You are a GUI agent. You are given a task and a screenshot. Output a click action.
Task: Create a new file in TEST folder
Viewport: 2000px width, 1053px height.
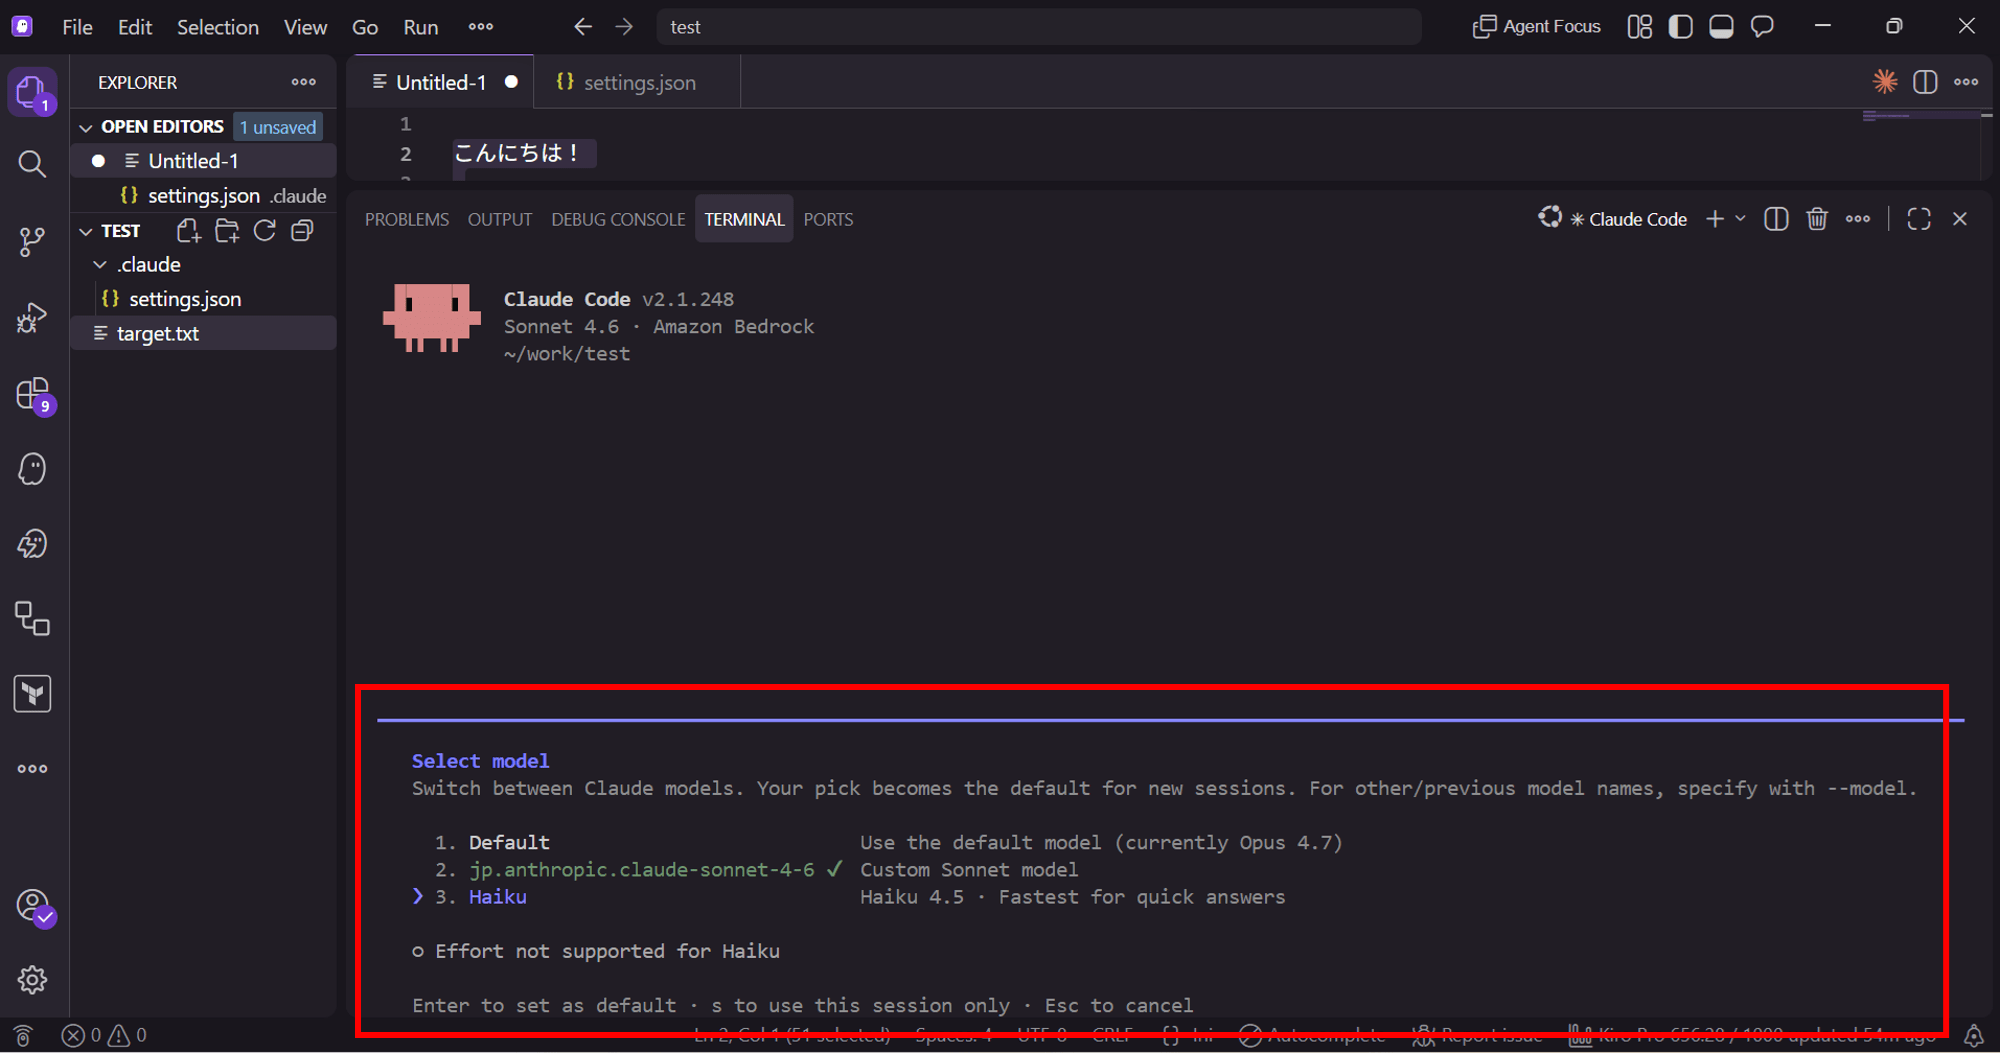(188, 231)
